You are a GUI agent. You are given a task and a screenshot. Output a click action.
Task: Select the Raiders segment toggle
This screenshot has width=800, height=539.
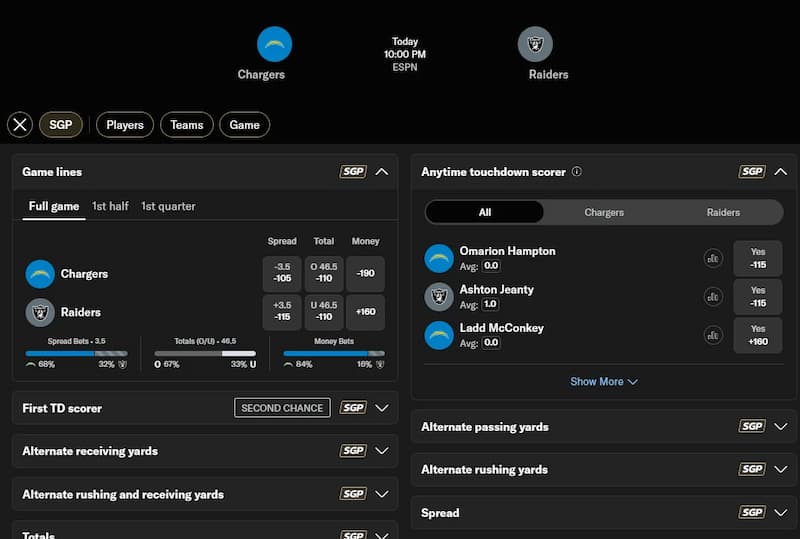723,212
